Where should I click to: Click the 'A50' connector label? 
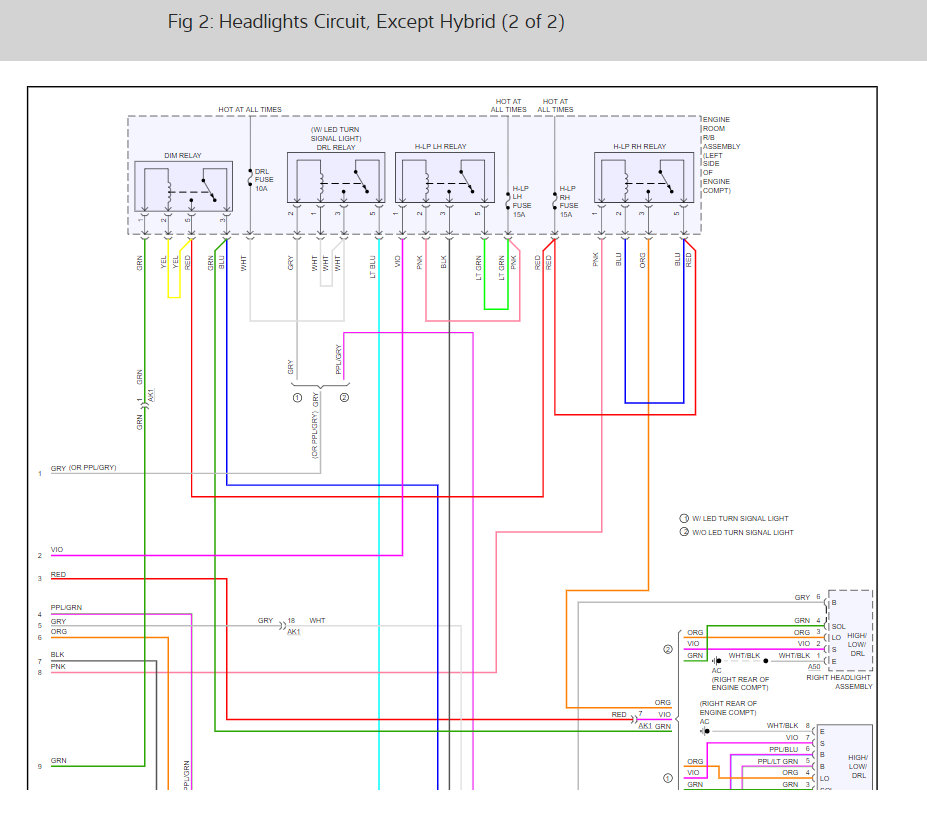click(814, 667)
